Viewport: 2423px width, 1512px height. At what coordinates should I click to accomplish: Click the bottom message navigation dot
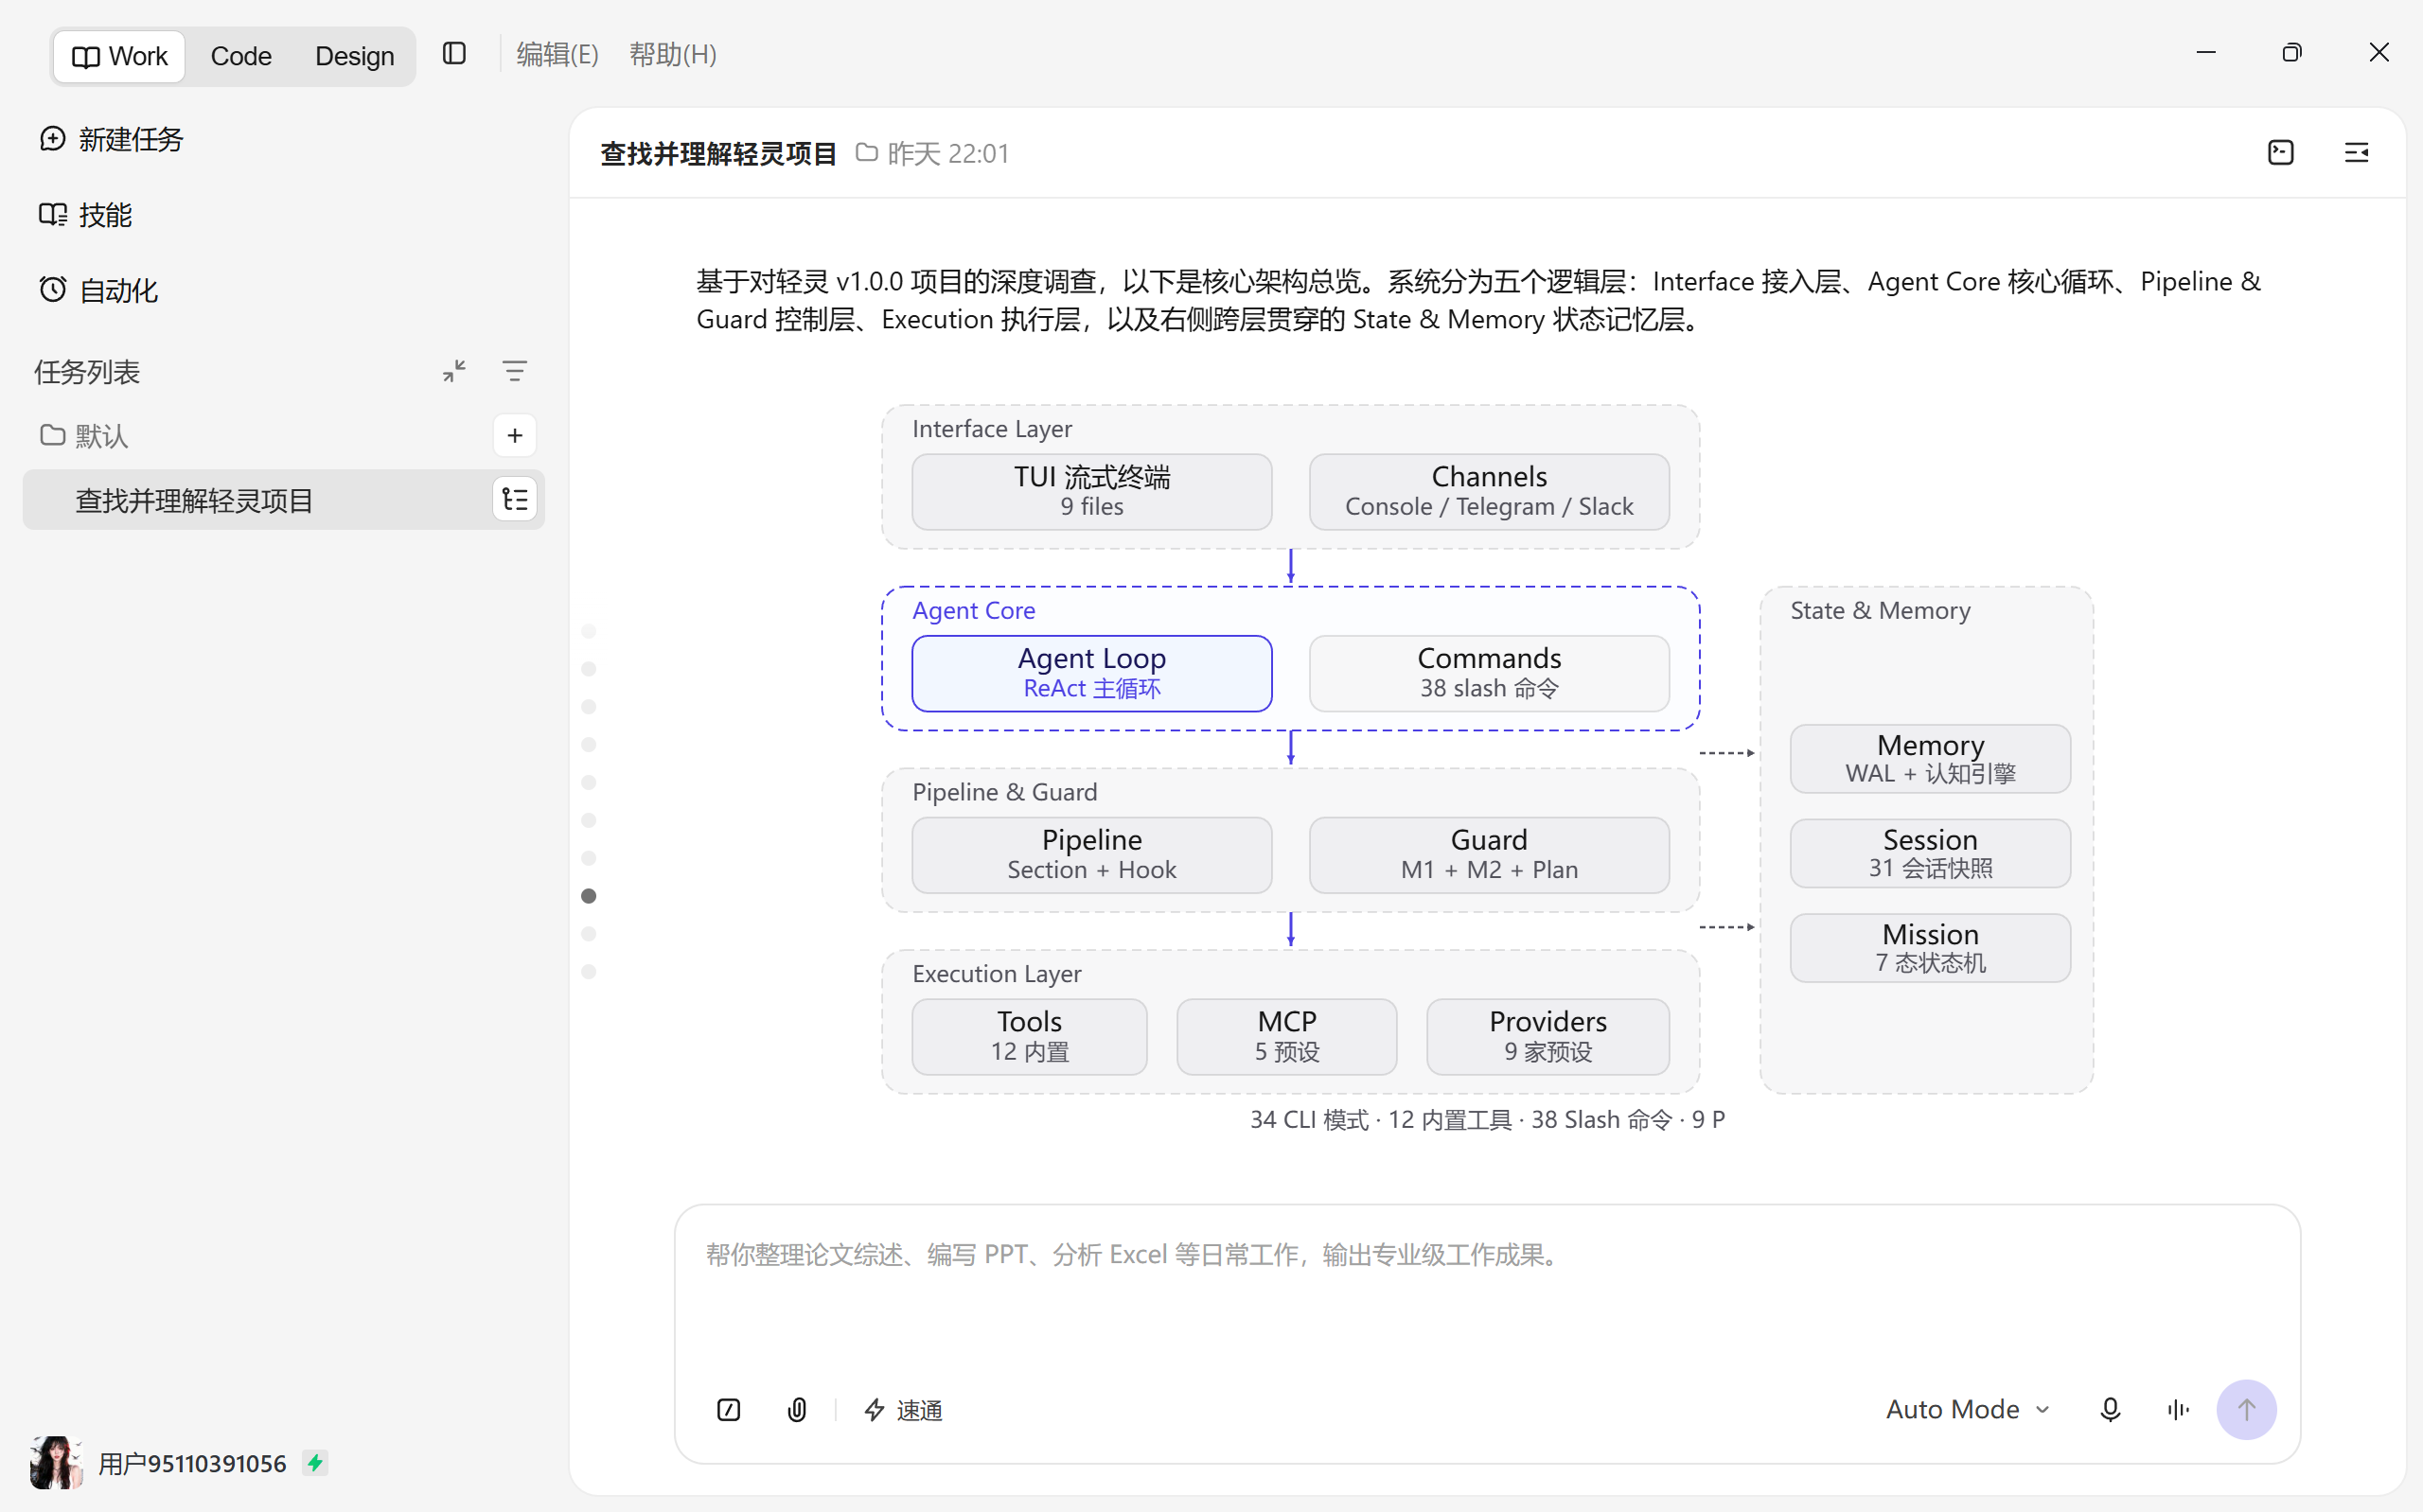589,972
